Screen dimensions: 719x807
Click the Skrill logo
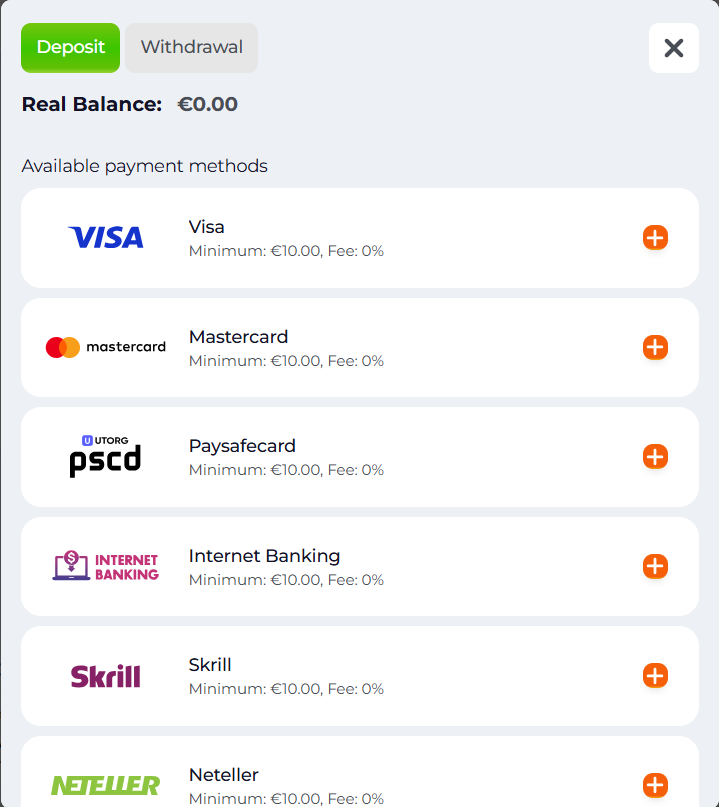106,676
